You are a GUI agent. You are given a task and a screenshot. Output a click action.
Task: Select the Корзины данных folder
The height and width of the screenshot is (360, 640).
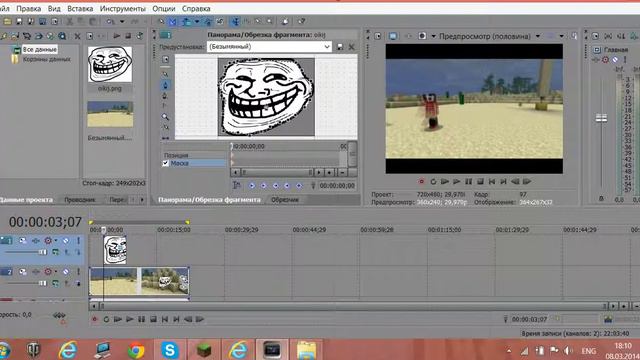[46, 59]
